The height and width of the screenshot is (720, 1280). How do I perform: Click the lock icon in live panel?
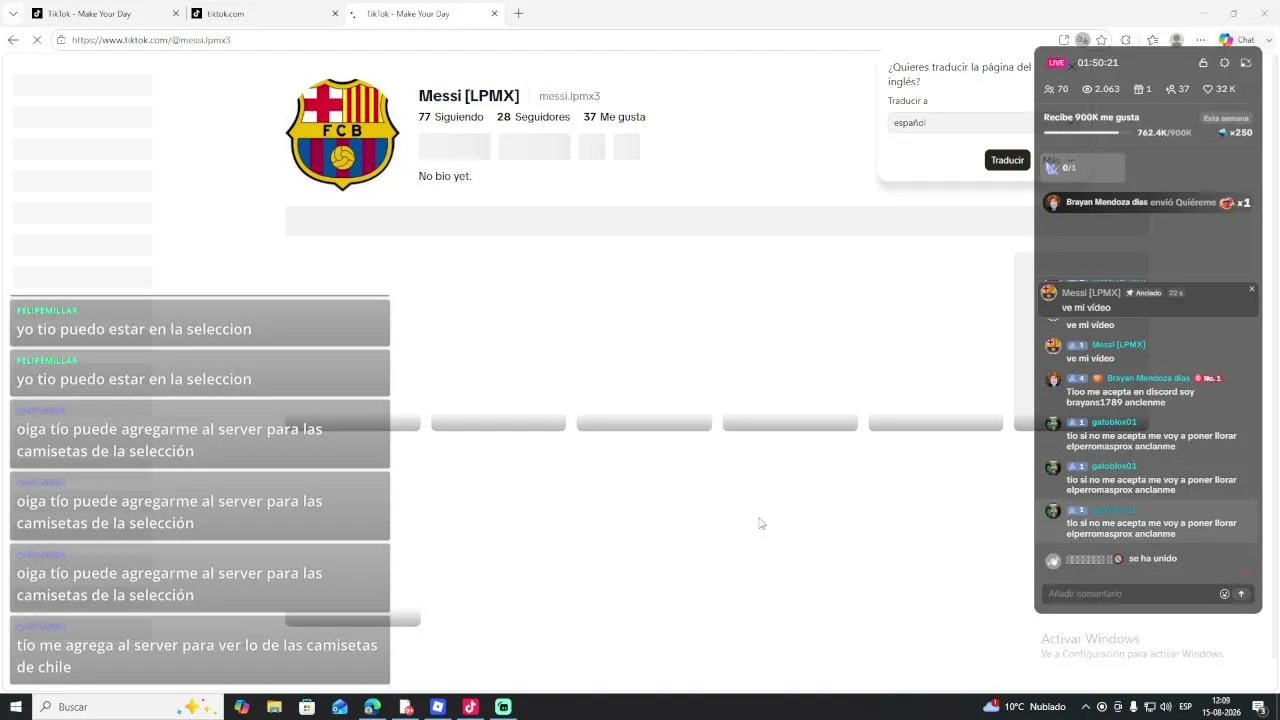tap(1203, 63)
